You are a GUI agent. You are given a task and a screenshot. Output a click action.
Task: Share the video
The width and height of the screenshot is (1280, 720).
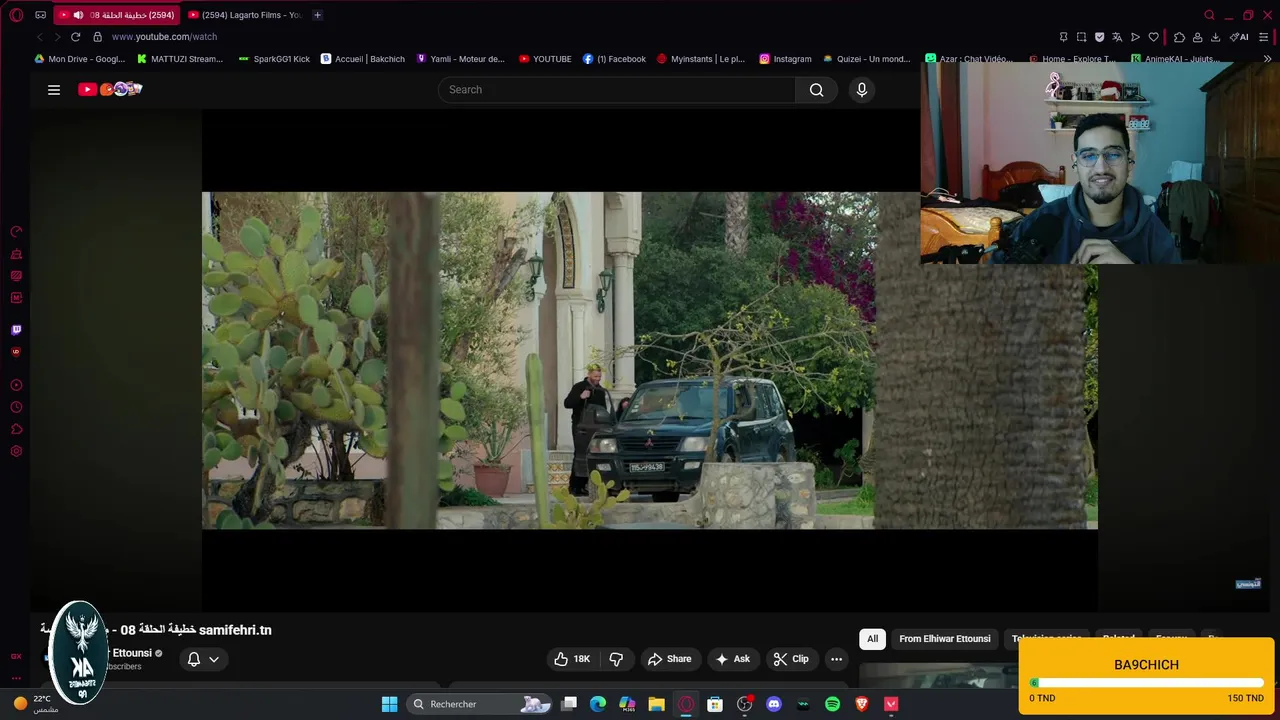tap(669, 659)
